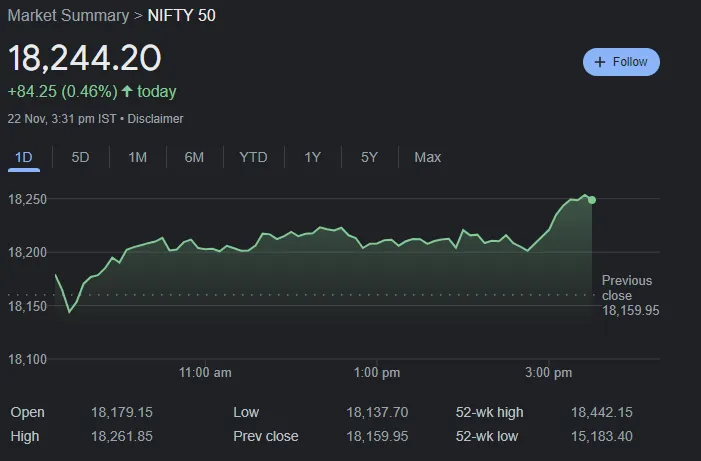
Task: Select the 1D range tab
Action: 24,157
